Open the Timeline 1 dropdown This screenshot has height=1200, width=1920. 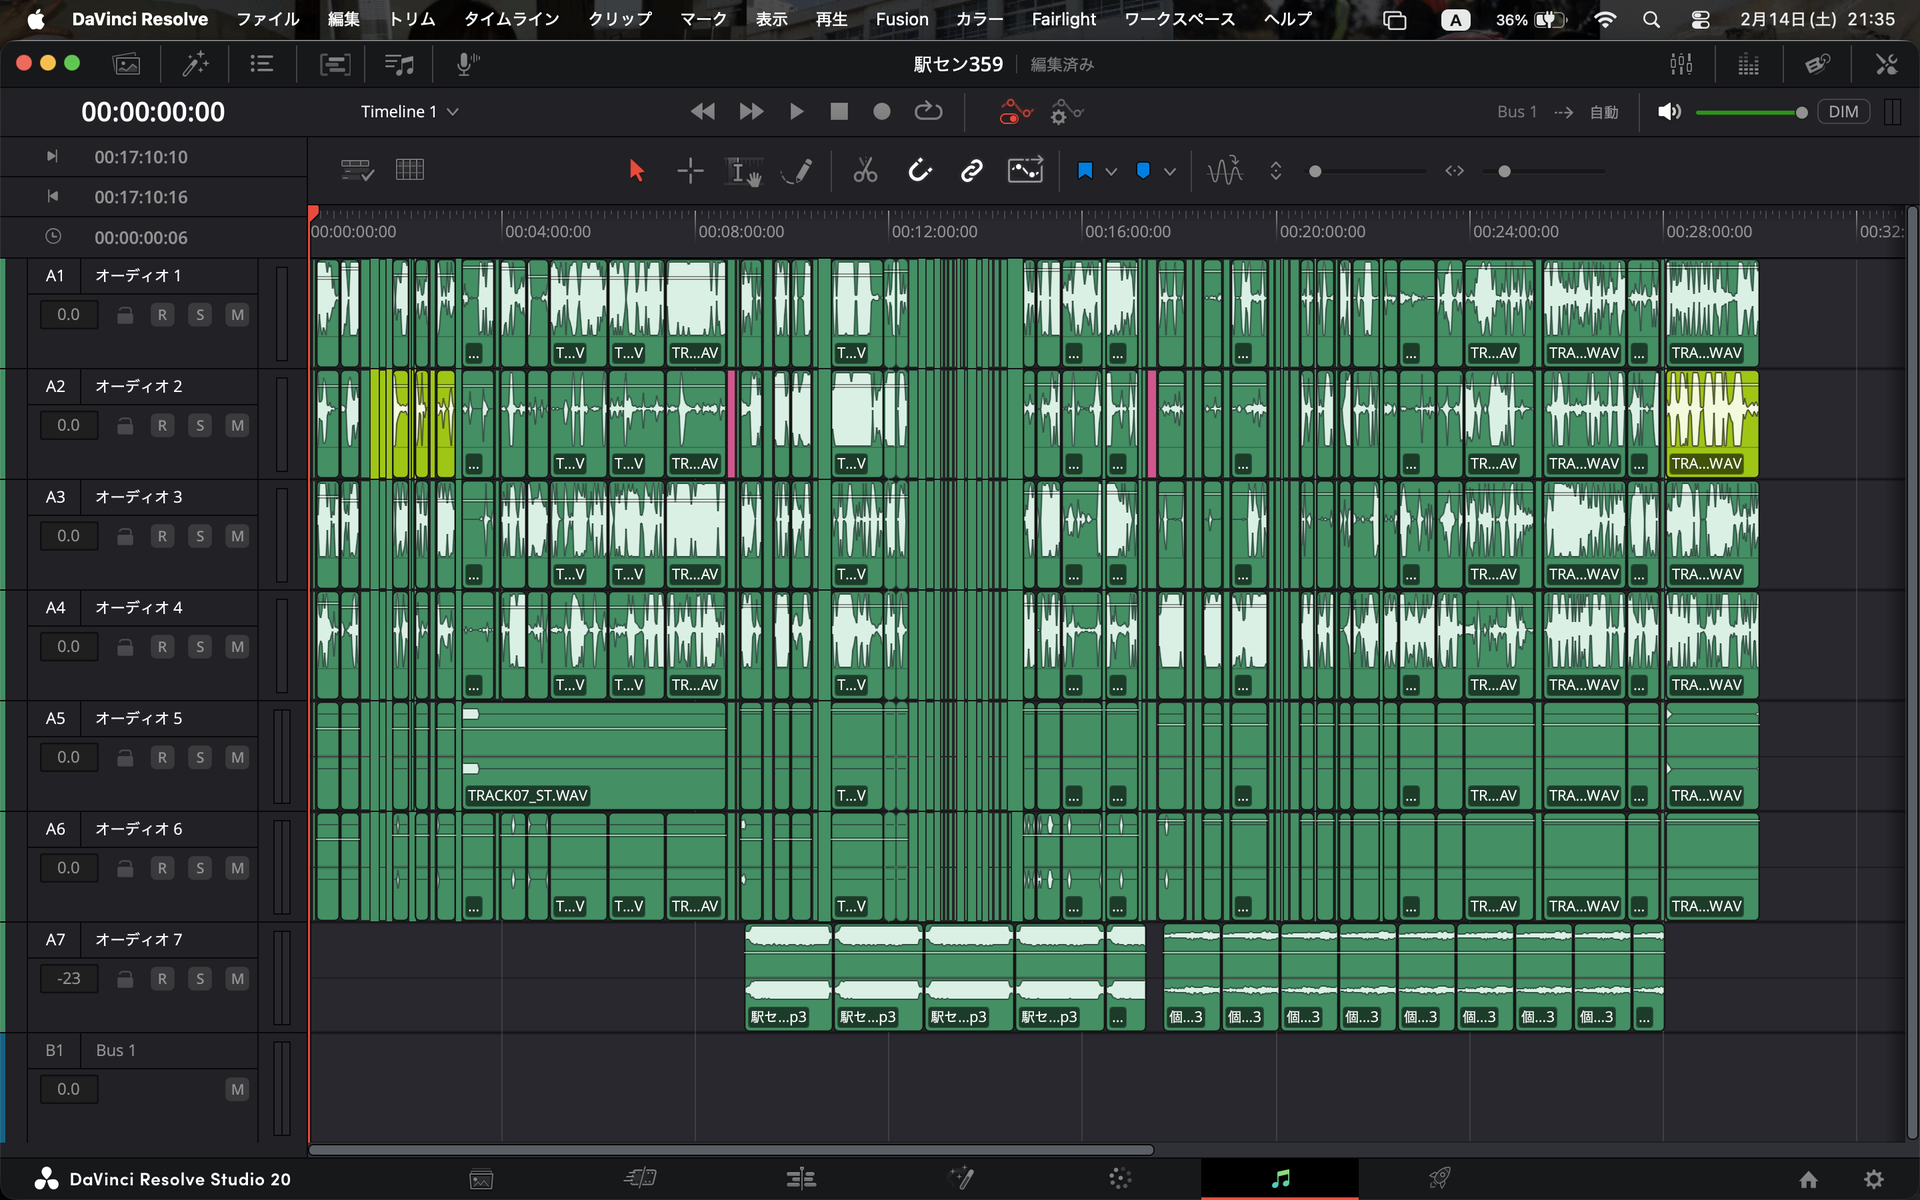(x=409, y=112)
